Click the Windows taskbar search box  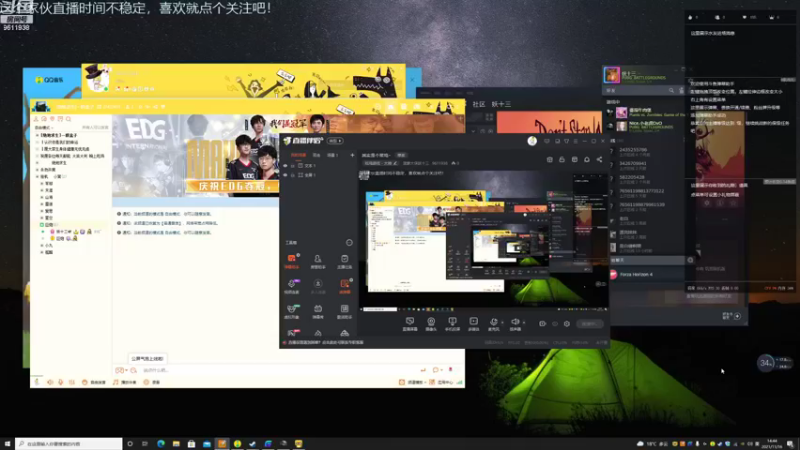click(69, 444)
